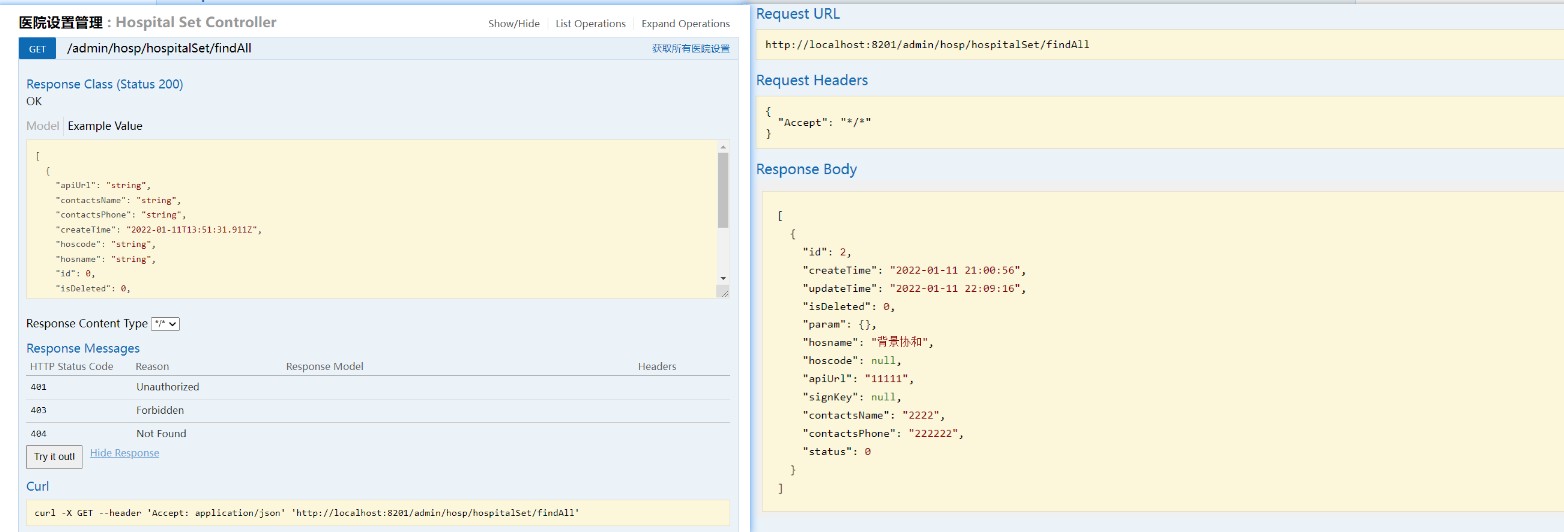
Task: Click the contactsName "2222" response line
Action: (873, 415)
